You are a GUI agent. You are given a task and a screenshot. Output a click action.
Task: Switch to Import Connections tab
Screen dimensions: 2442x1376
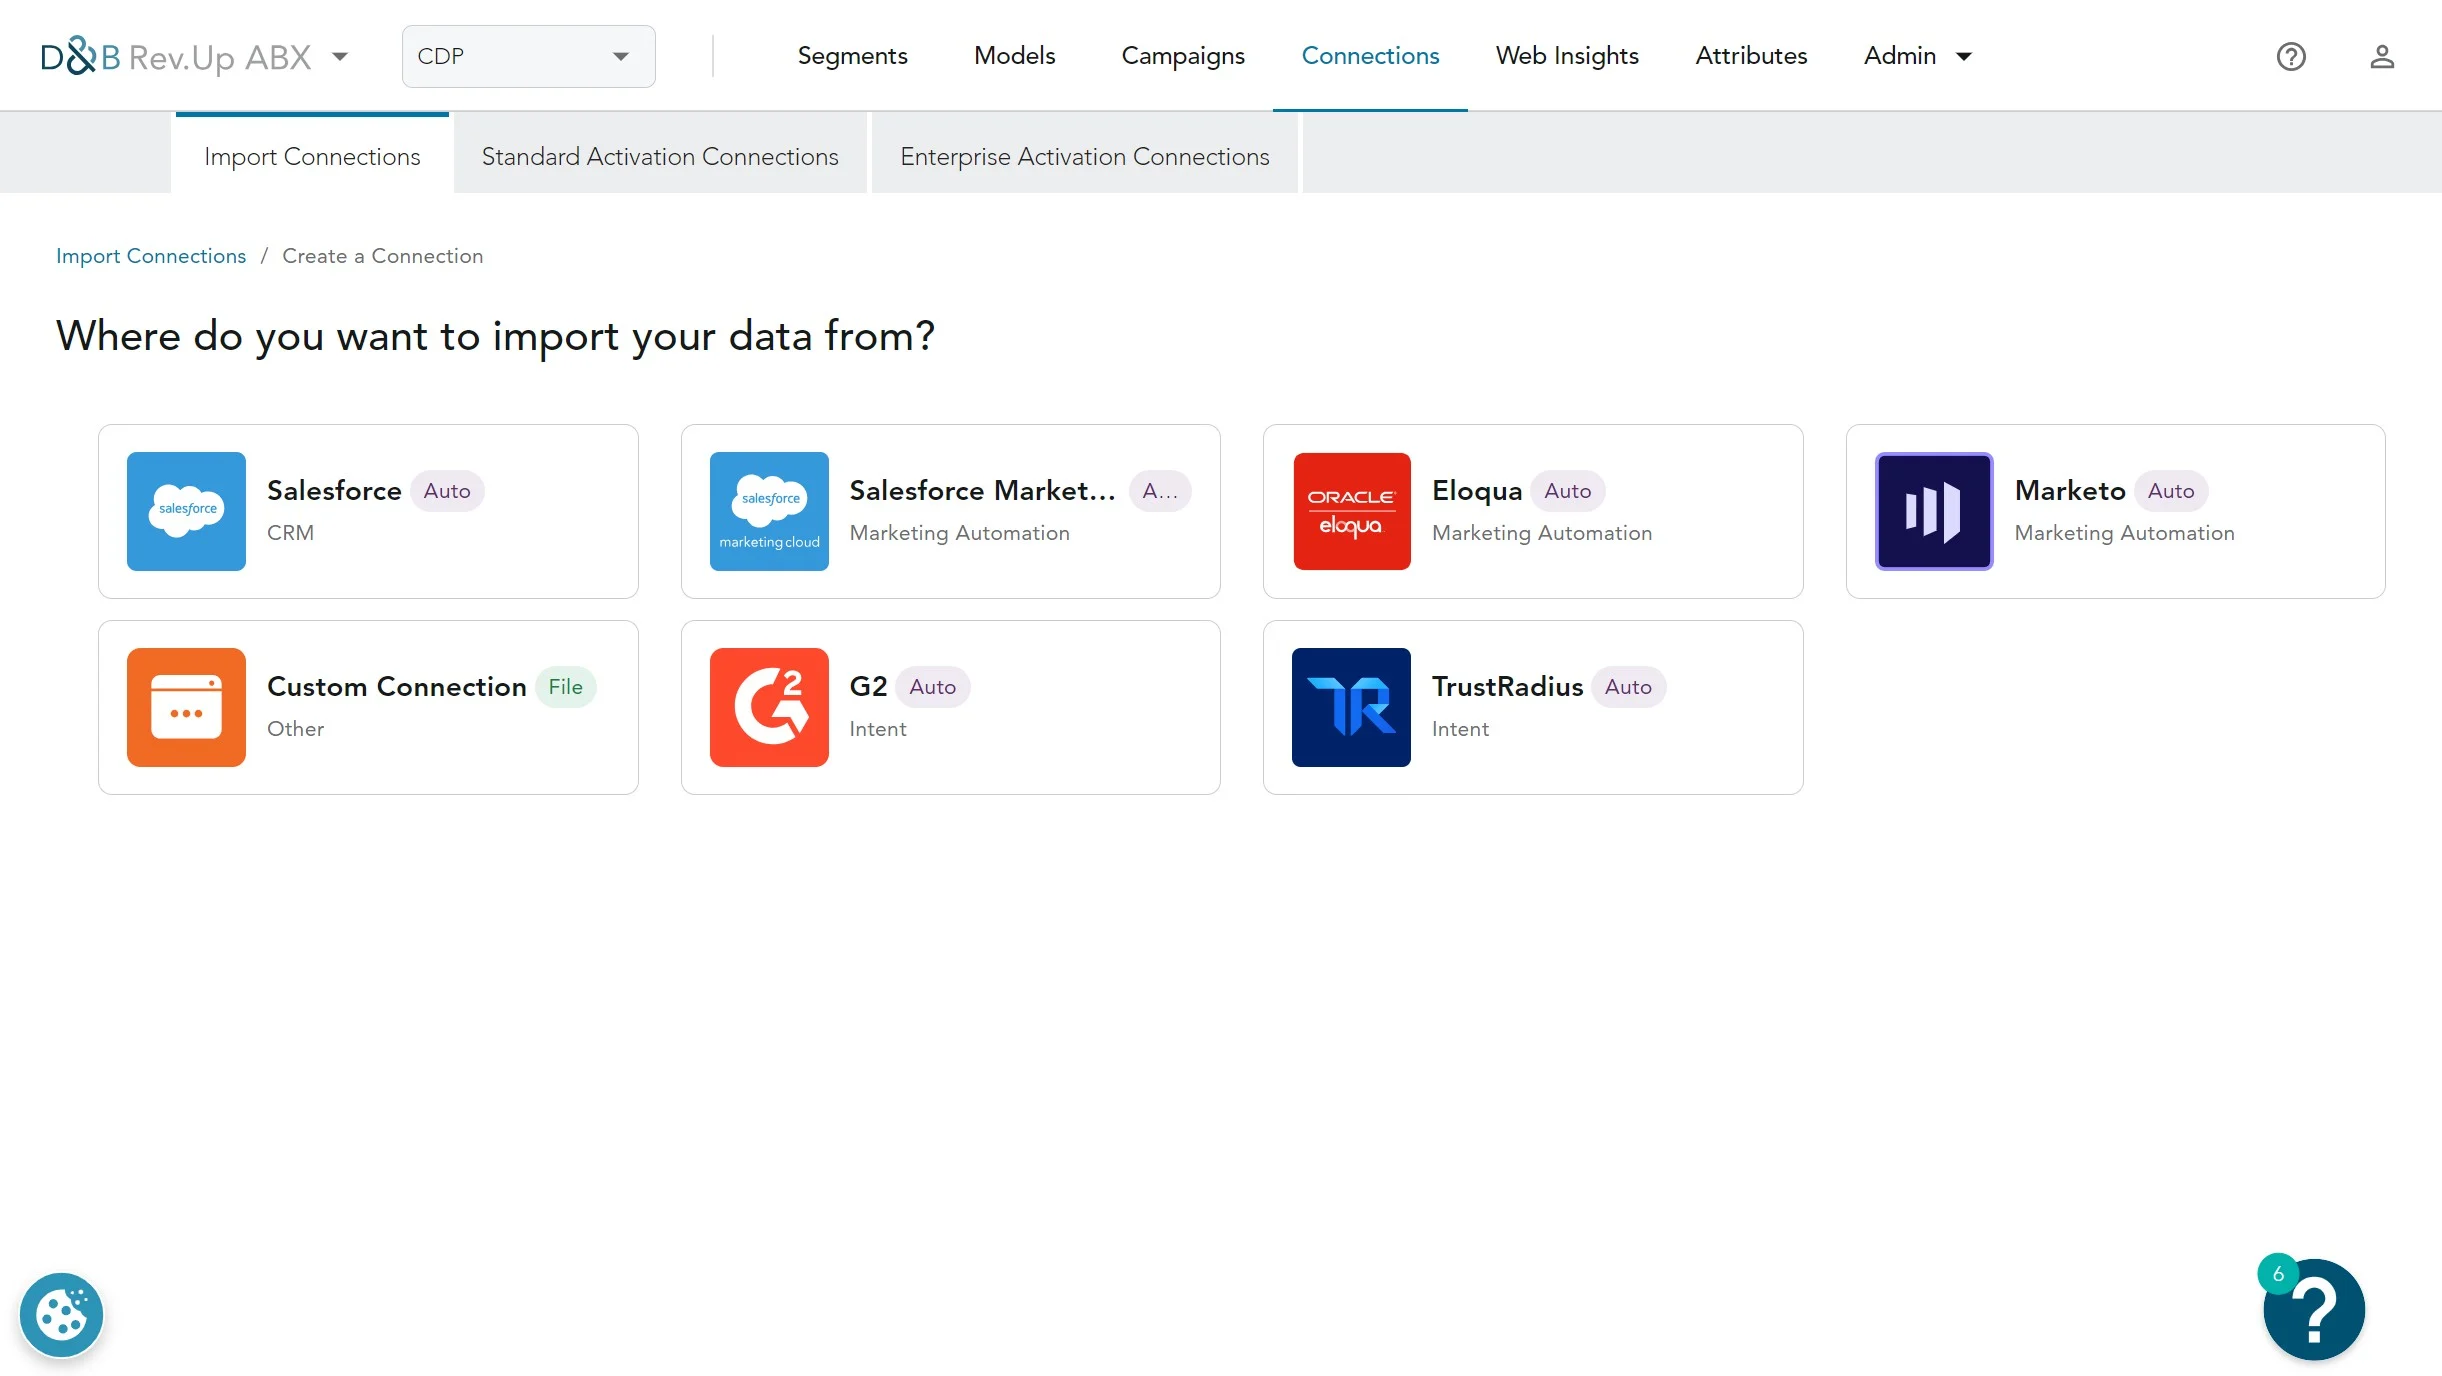(x=312, y=156)
